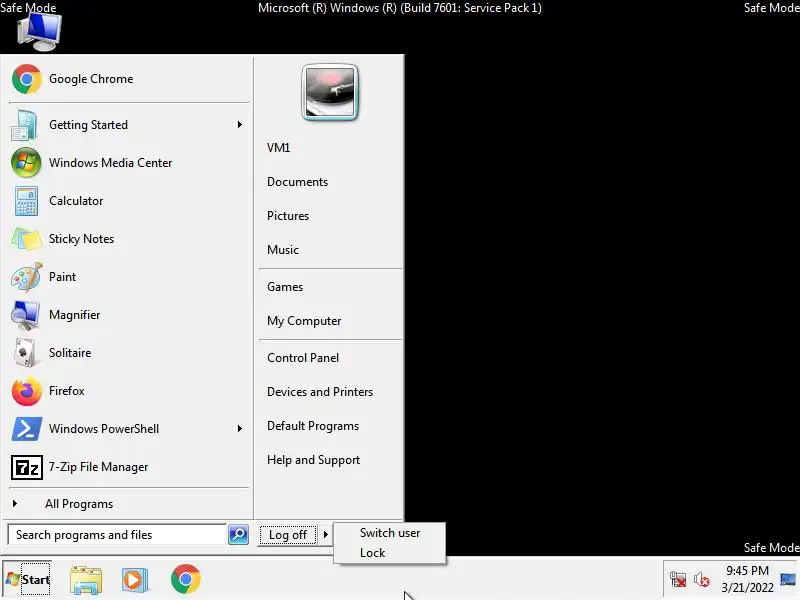Select Switch user from the shutdown menu
This screenshot has height=600, width=800.
[390, 533]
